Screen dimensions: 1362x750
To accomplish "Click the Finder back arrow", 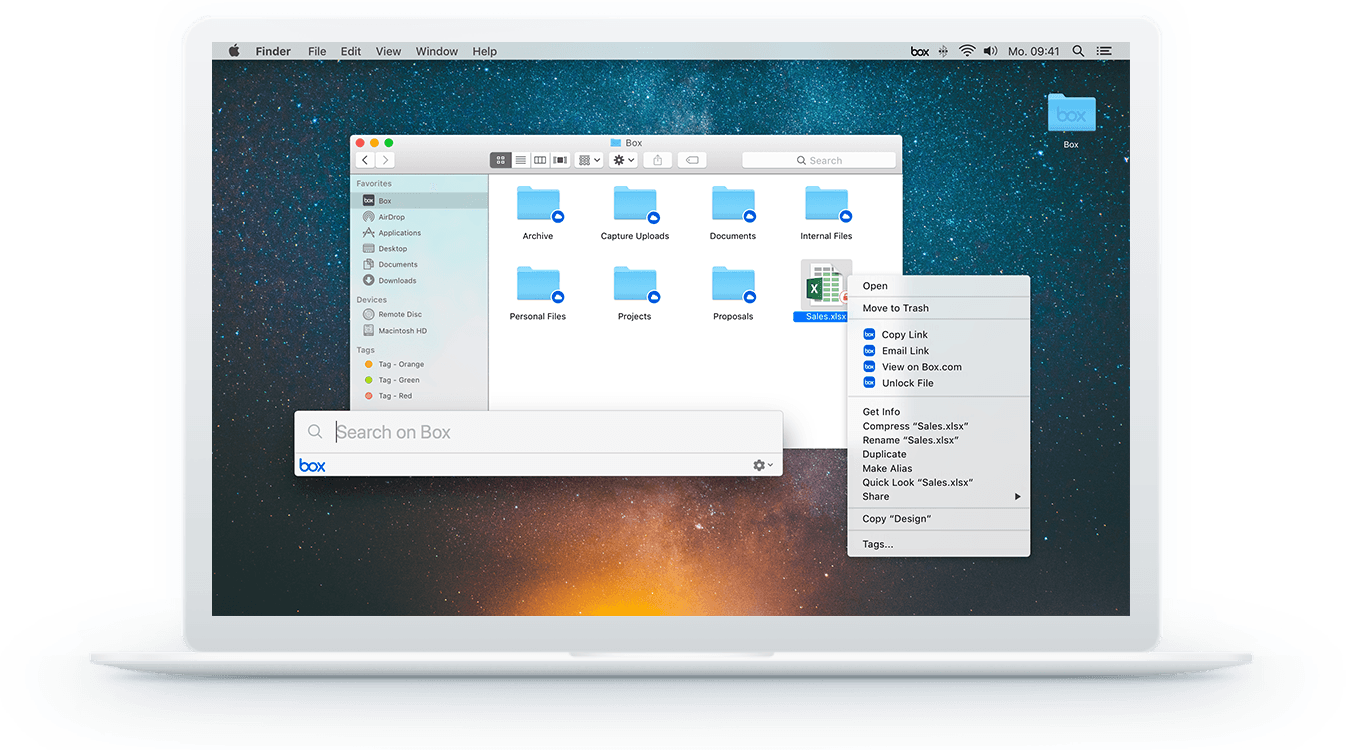I will [365, 160].
